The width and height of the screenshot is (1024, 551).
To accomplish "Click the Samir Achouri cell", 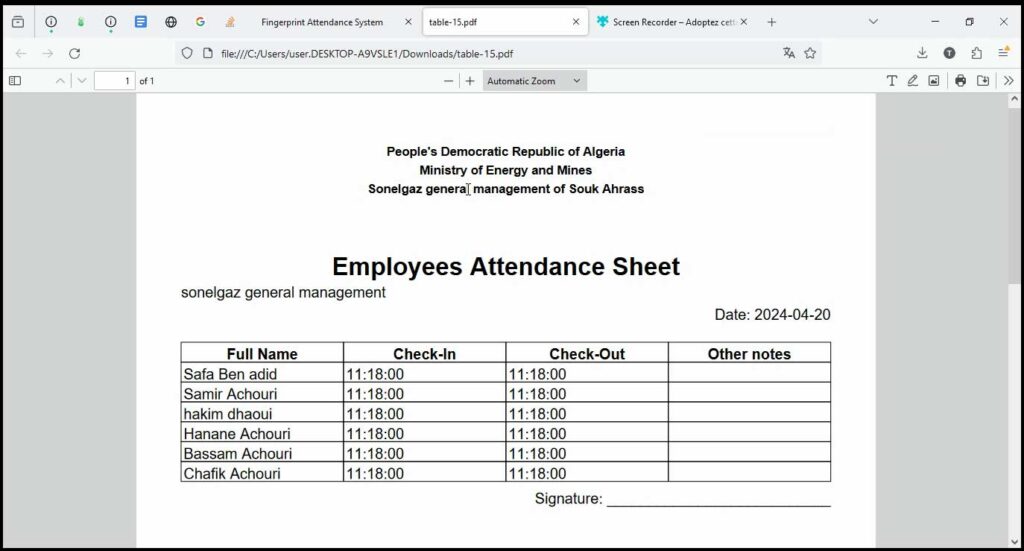I will click(262, 394).
